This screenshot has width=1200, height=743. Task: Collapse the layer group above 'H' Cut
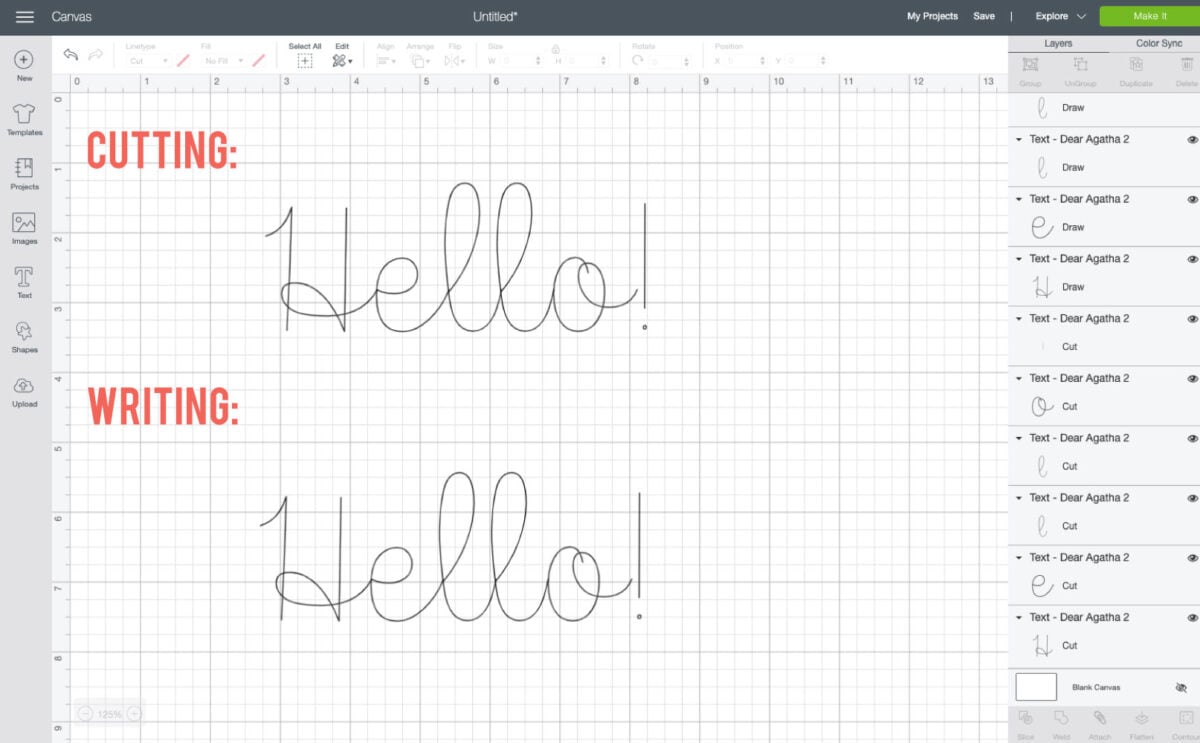tap(1019, 618)
